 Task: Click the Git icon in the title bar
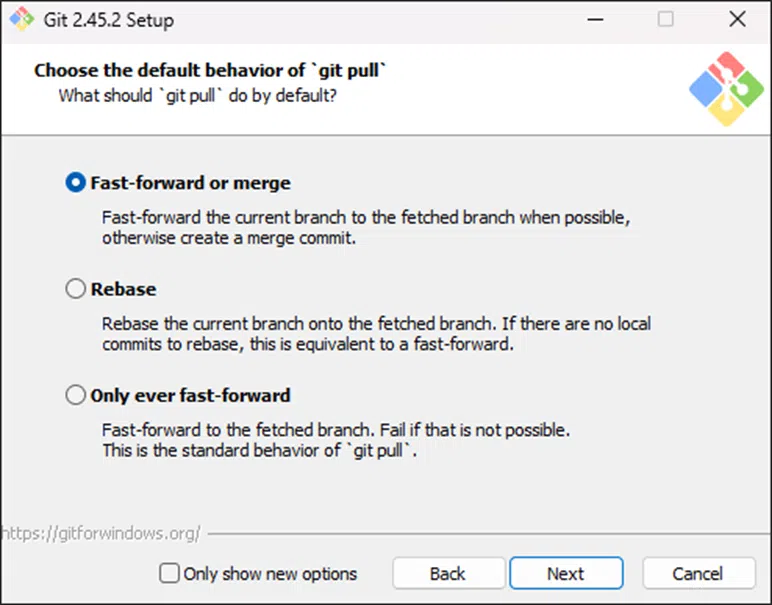[x=21, y=19]
